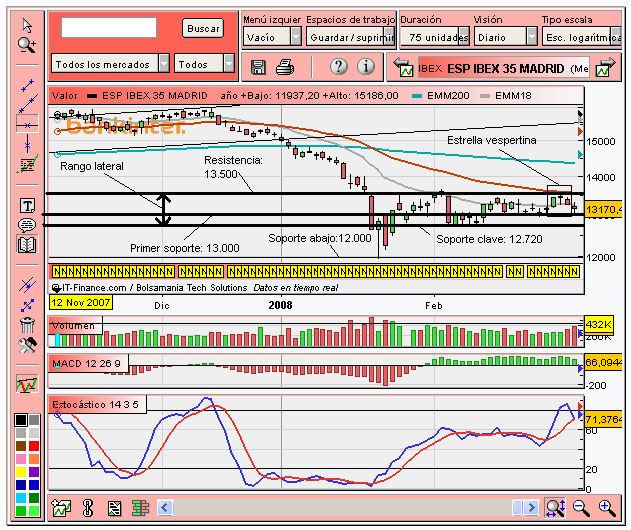The width and height of the screenshot is (631, 530).
Task: Pick the orange color swatch
Action: click(34, 459)
